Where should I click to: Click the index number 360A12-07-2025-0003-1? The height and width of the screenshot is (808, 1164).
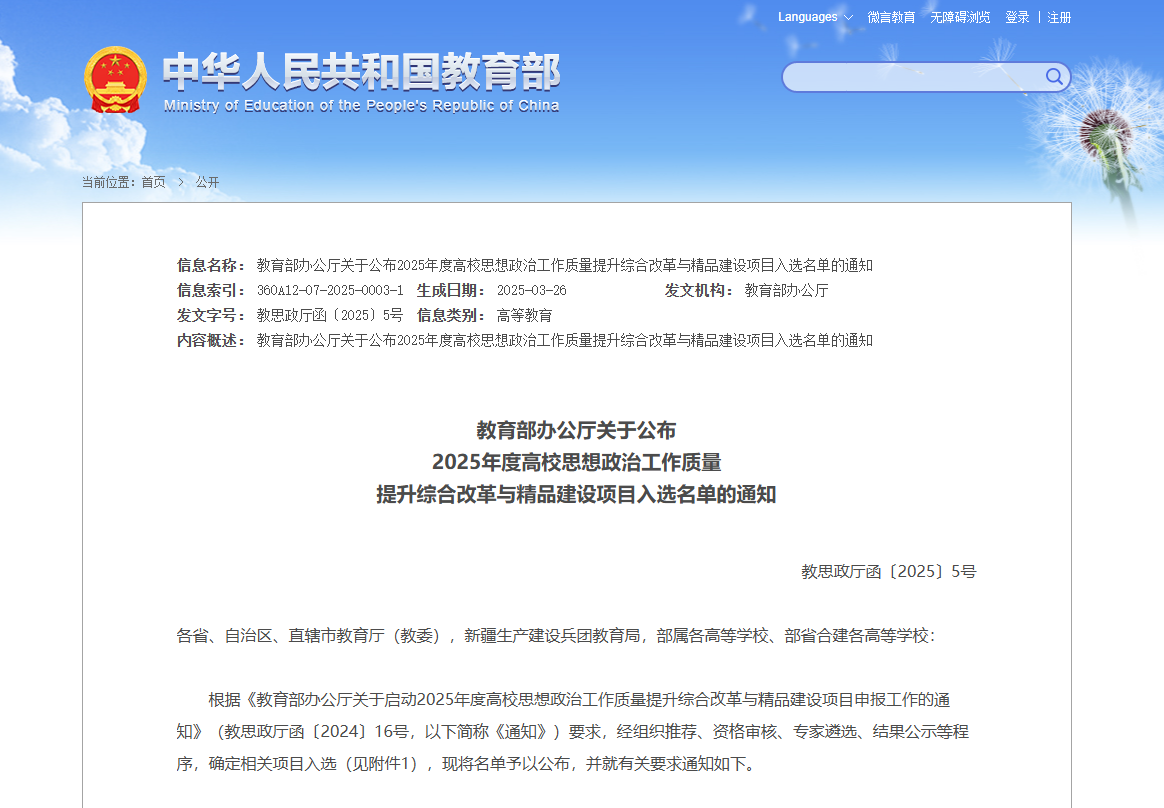[x=330, y=290]
